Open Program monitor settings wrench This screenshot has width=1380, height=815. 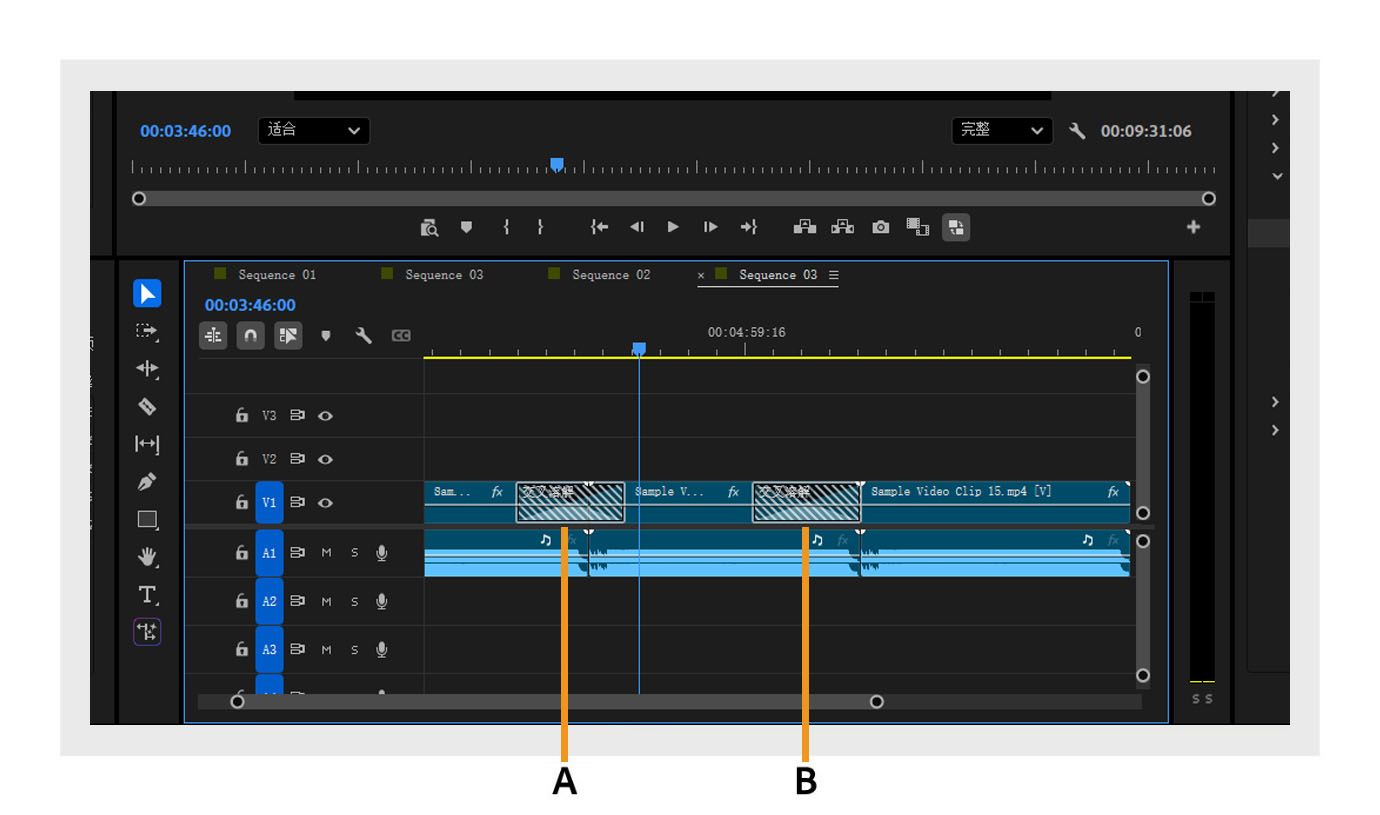(1077, 131)
